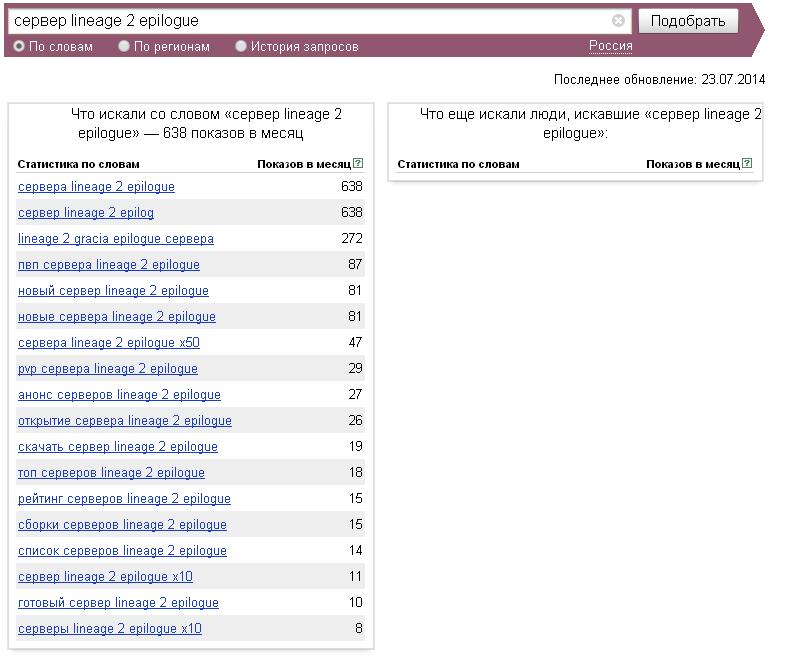Click the count 14 in the список row
Screen dimensions: 787x658
[x=356, y=551]
